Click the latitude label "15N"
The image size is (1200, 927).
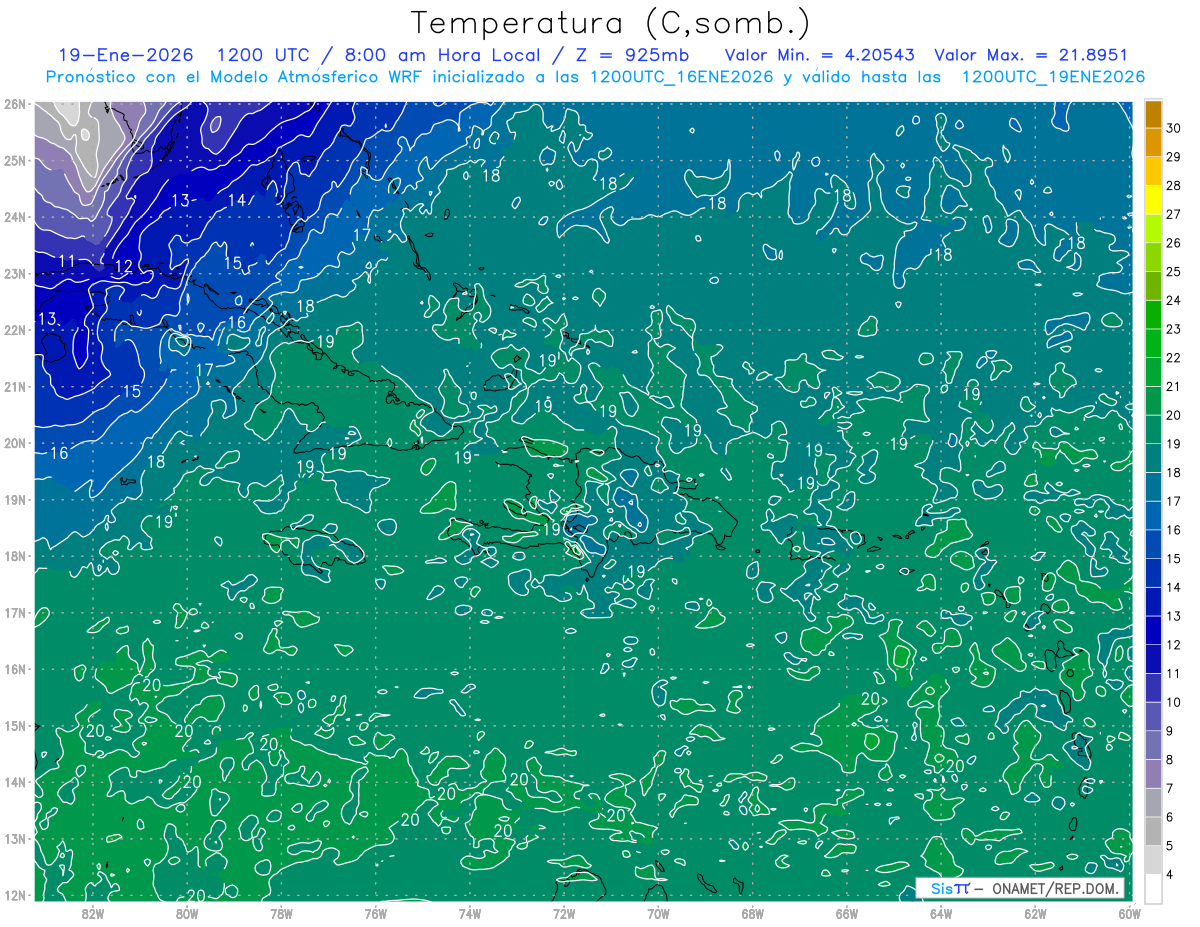(x=15, y=725)
